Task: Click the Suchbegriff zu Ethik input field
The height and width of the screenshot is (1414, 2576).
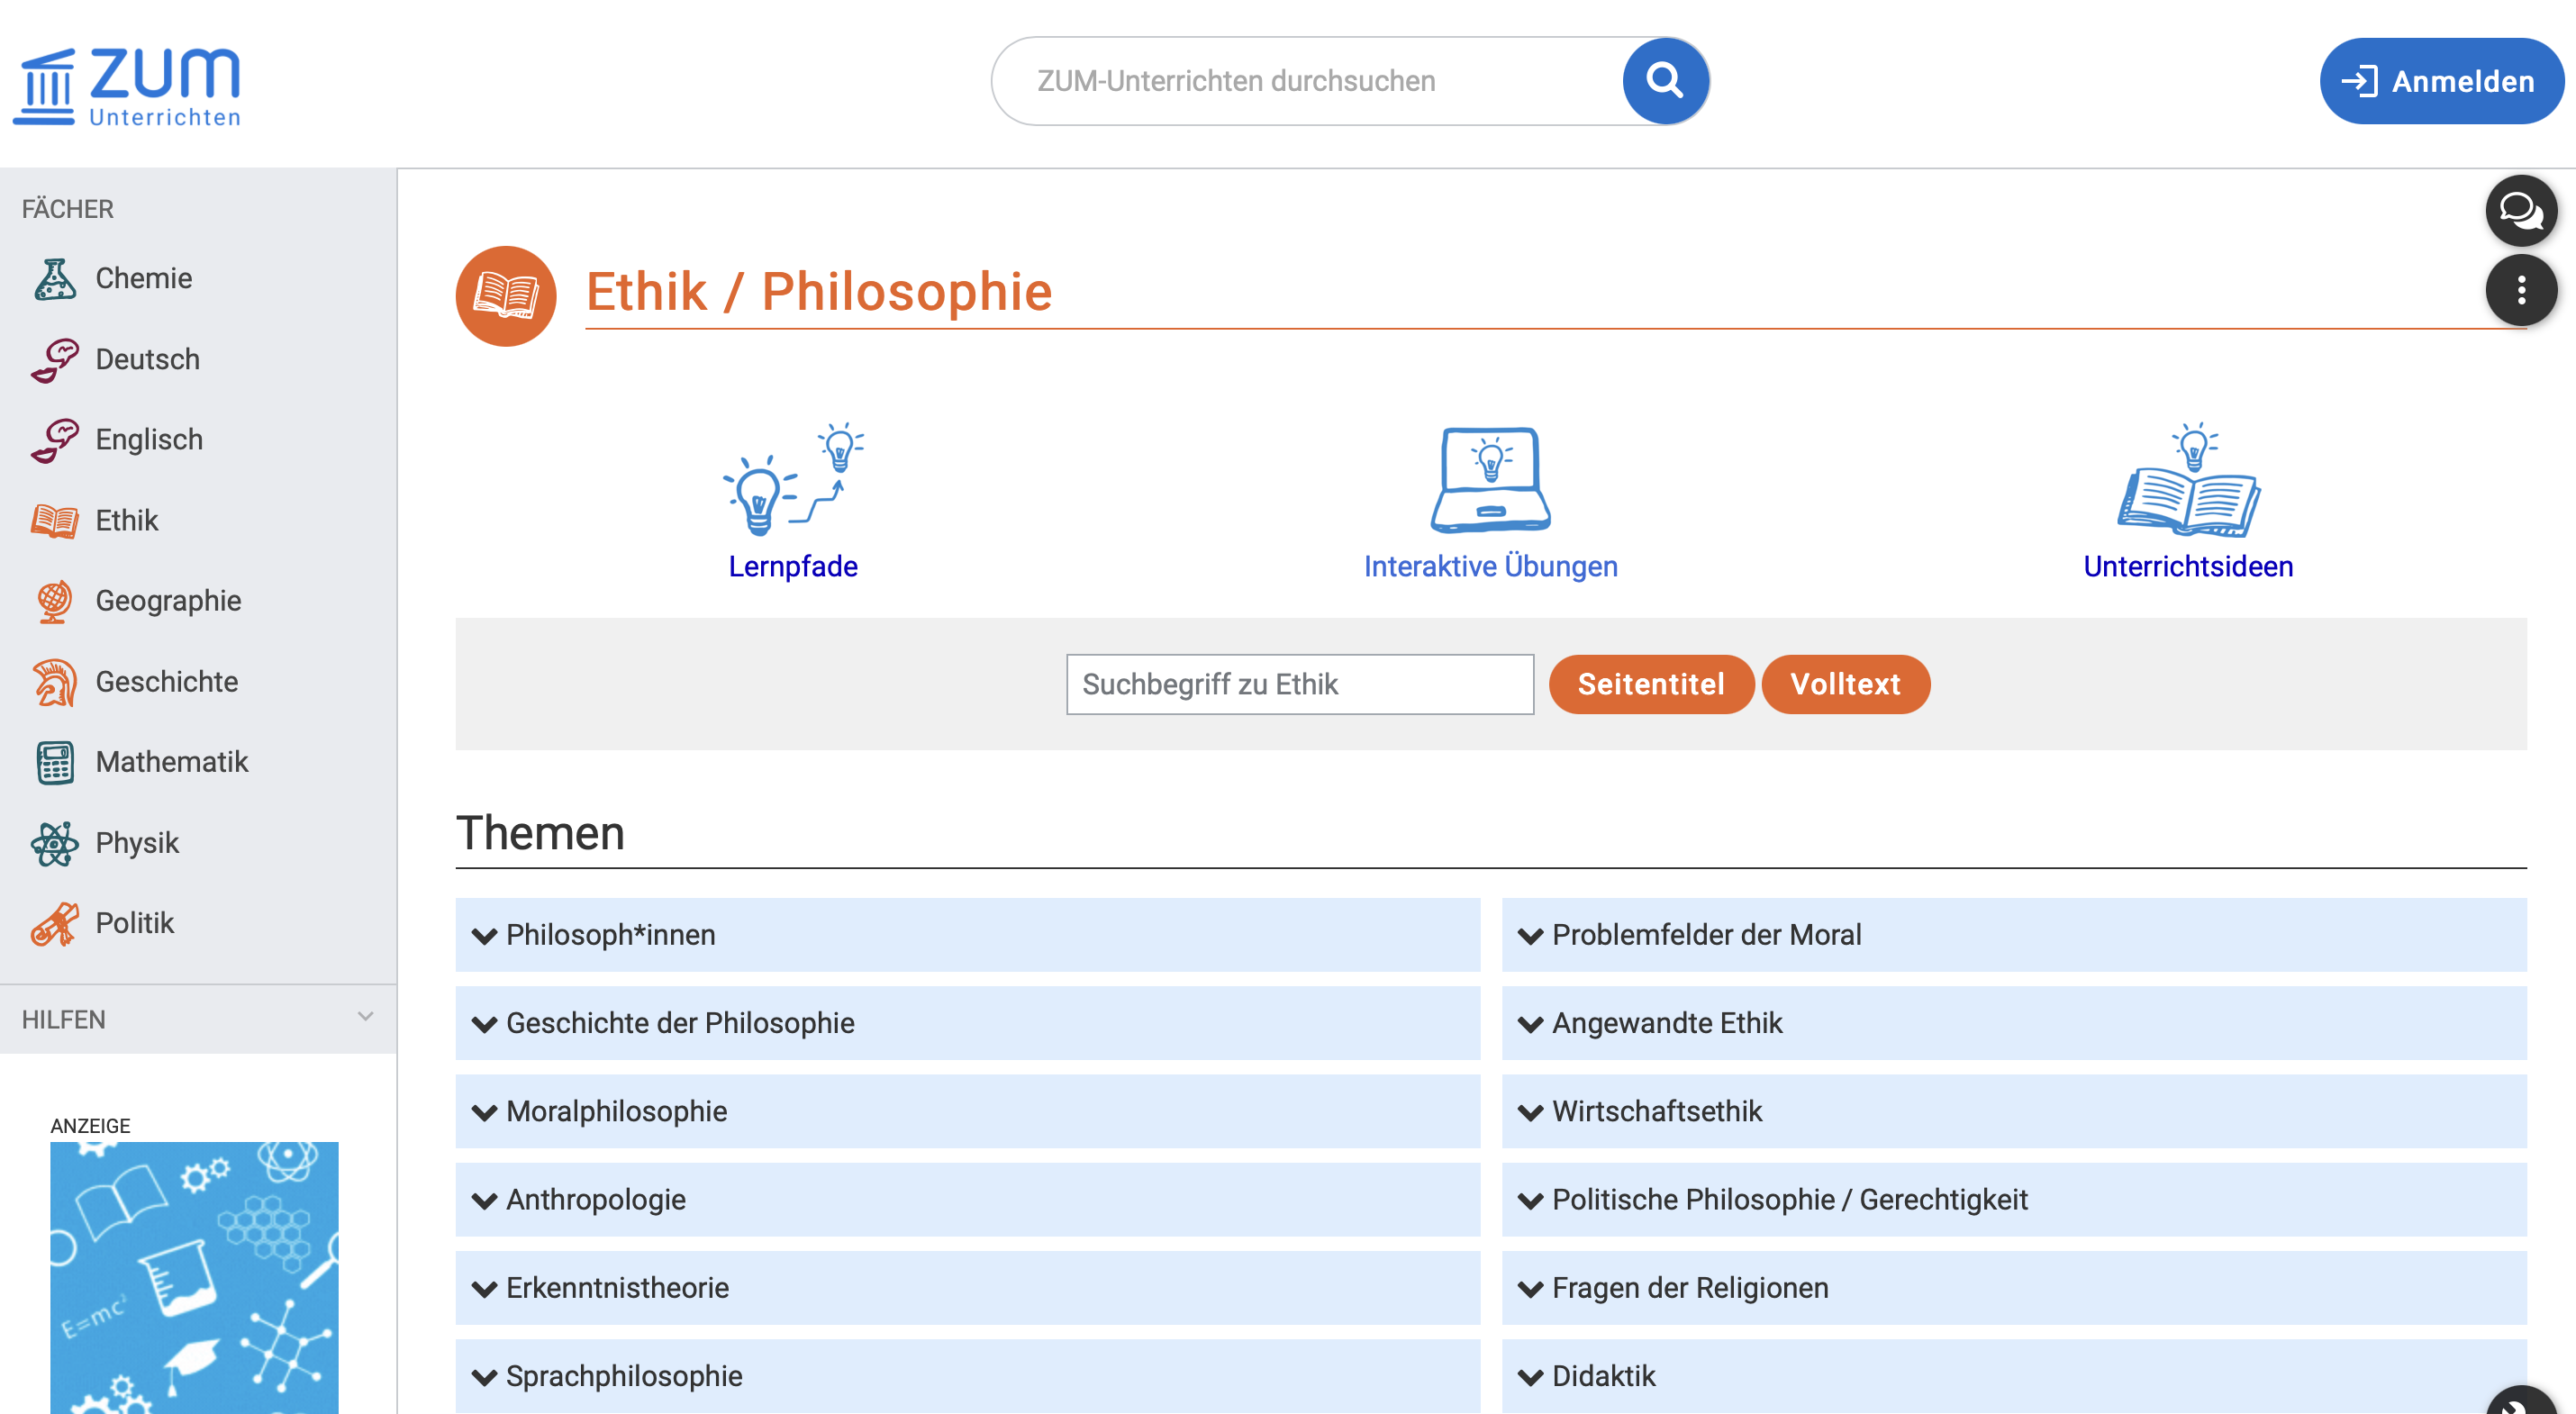Action: 1299,684
